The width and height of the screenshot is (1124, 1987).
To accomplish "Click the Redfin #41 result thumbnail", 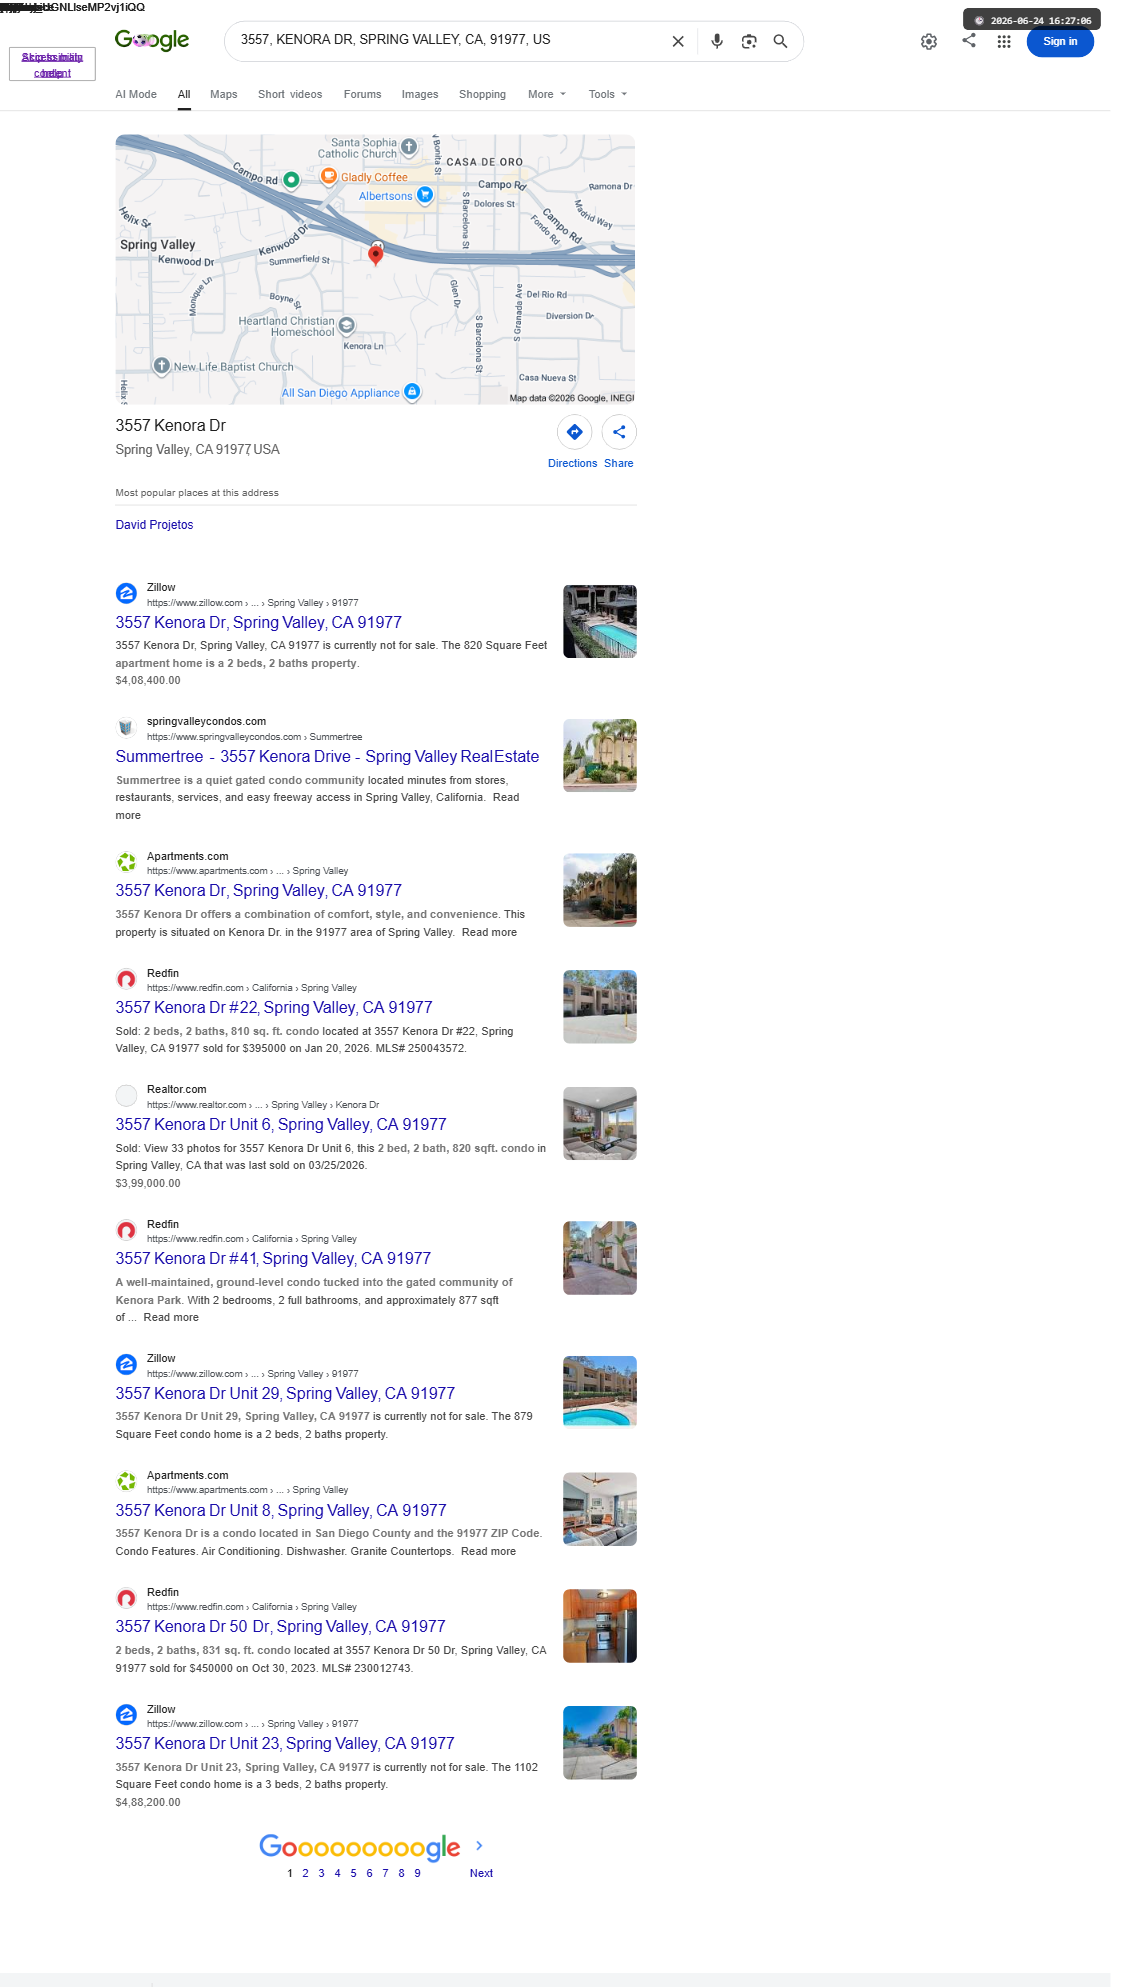I will [600, 1258].
